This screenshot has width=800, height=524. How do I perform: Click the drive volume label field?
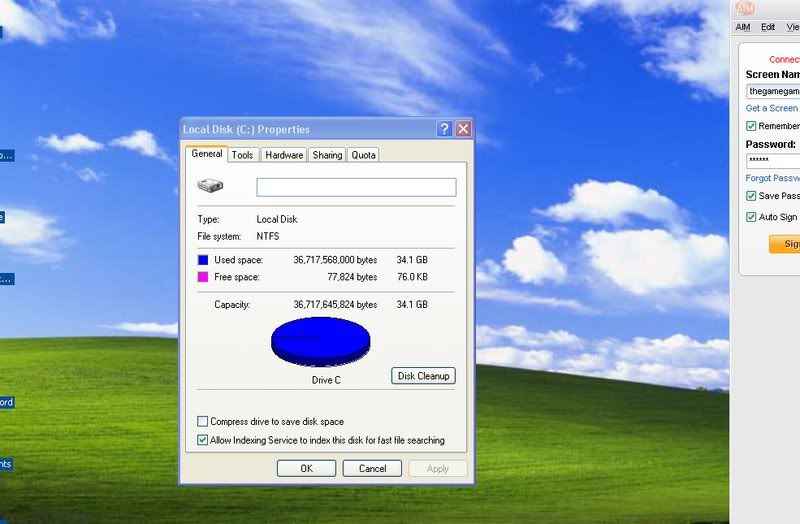pos(356,187)
